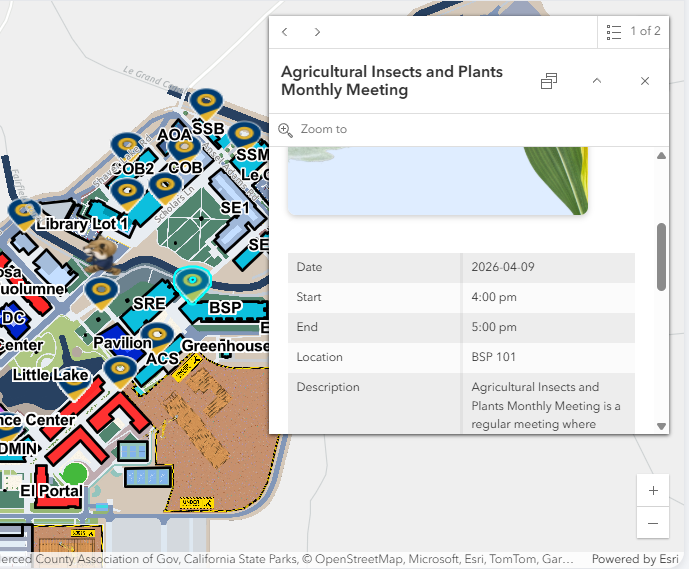Click the popup scrollbar thumb

[661, 257]
